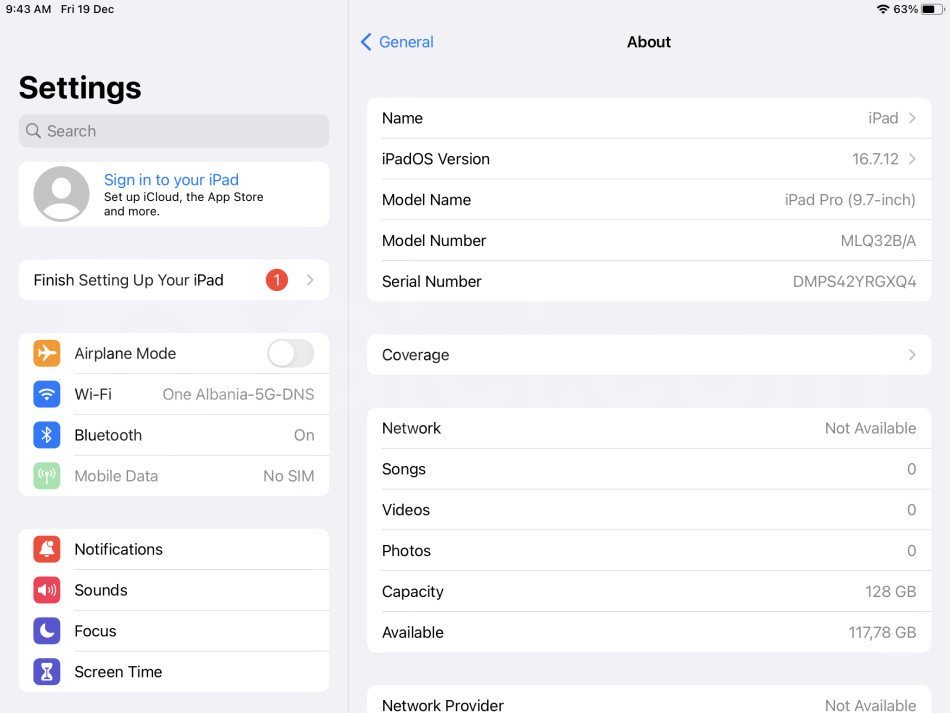Tap the Airplane Mode icon
950x713 pixels.
(x=47, y=353)
